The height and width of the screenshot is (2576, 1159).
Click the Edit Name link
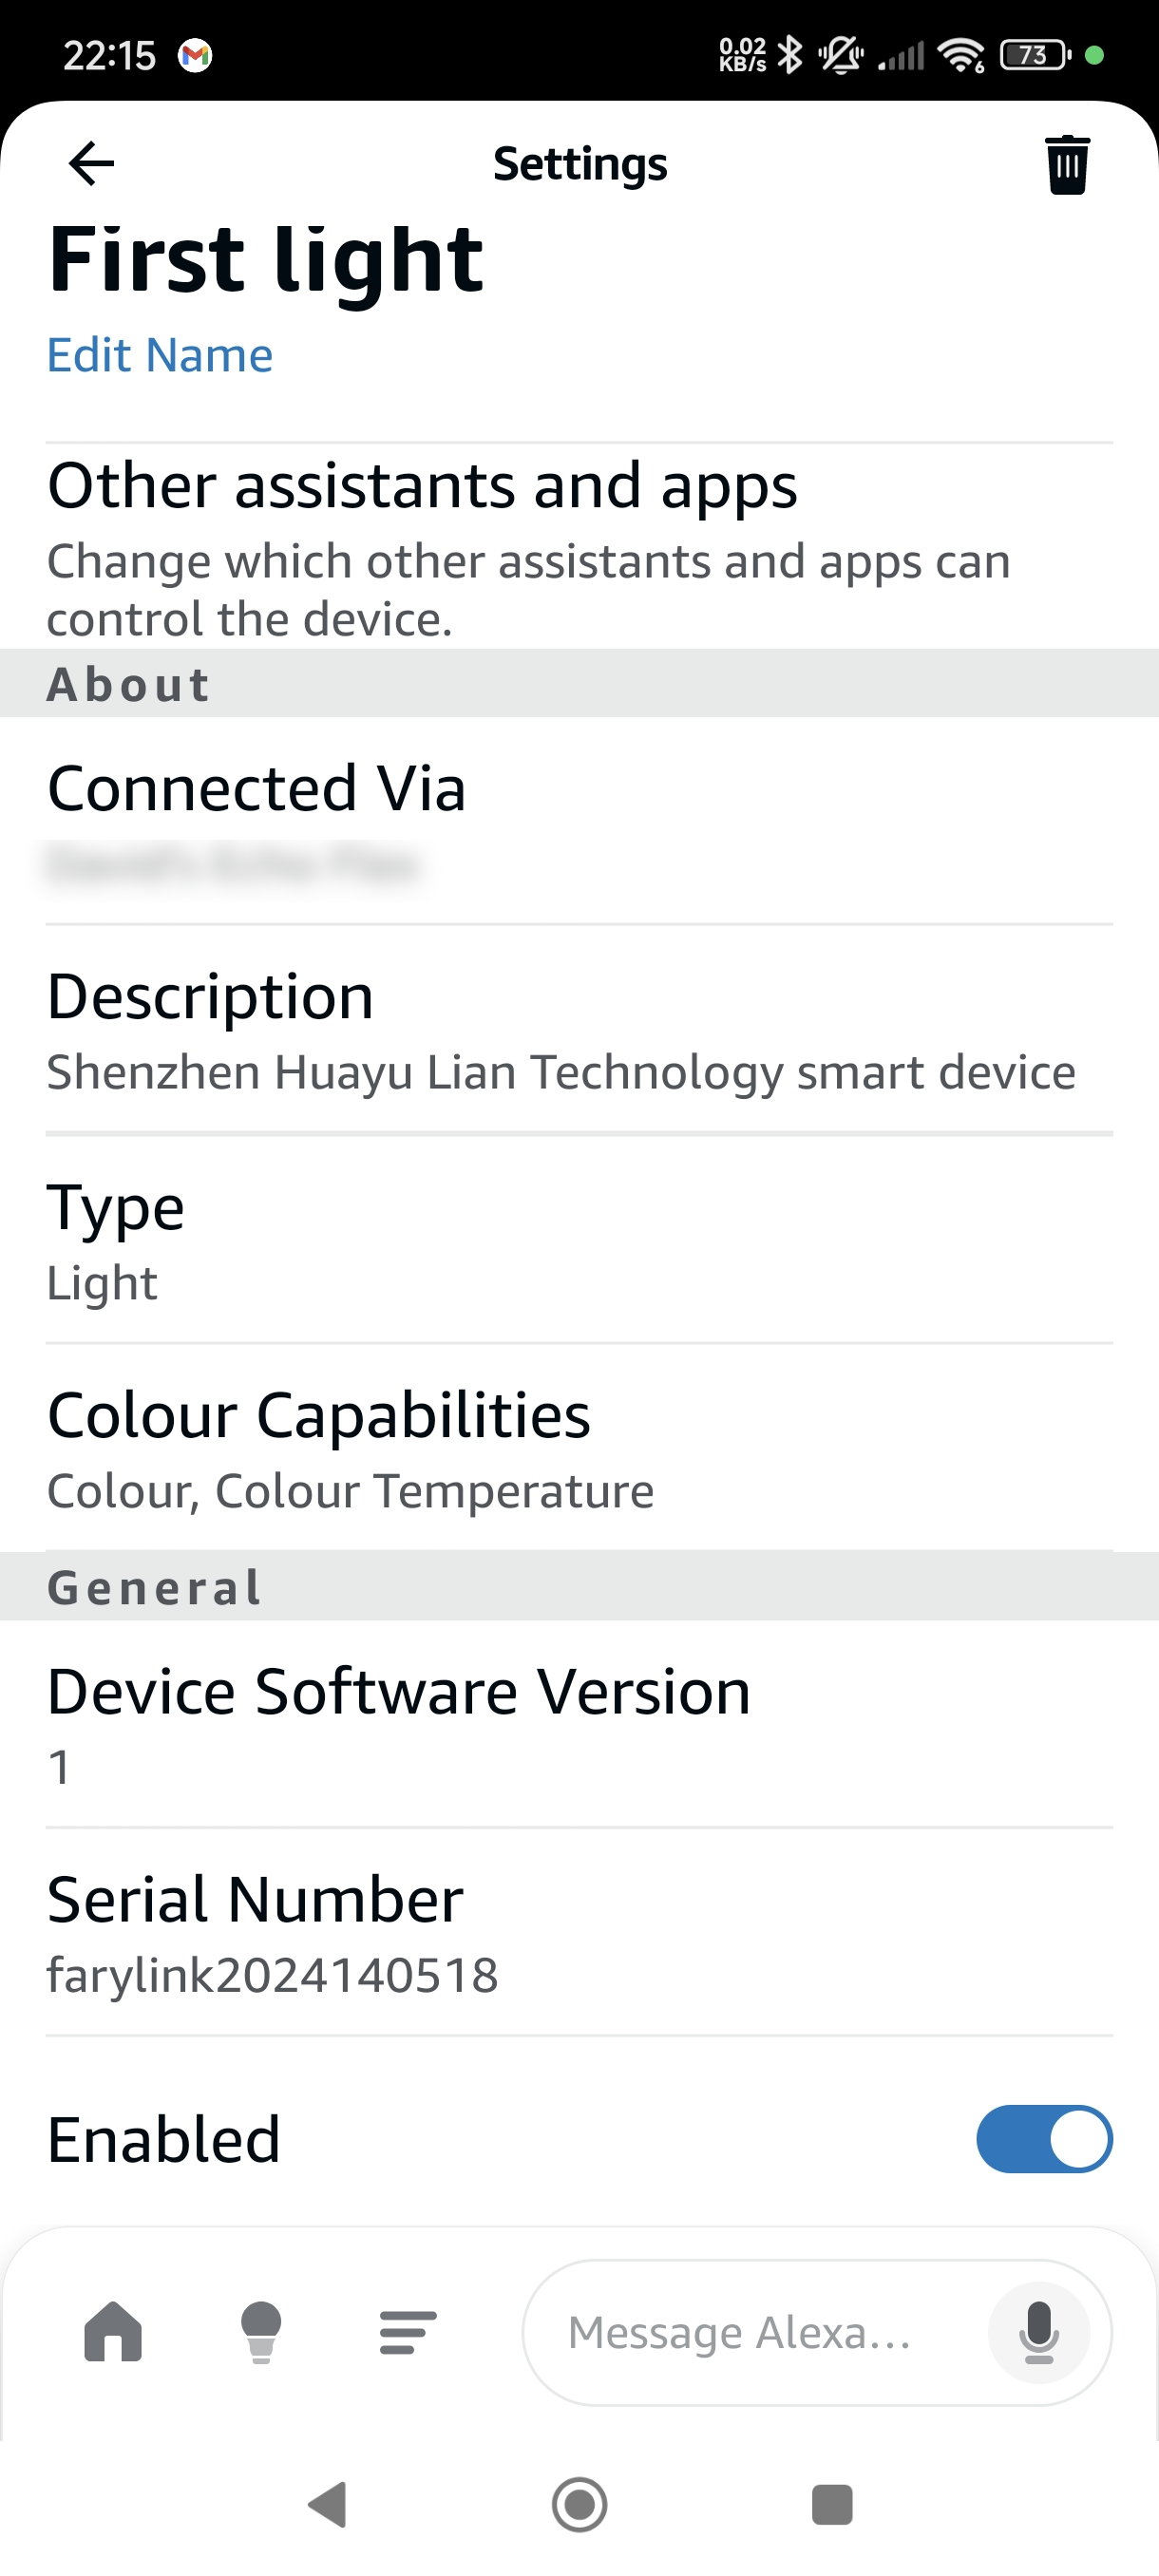pos(160,355)
